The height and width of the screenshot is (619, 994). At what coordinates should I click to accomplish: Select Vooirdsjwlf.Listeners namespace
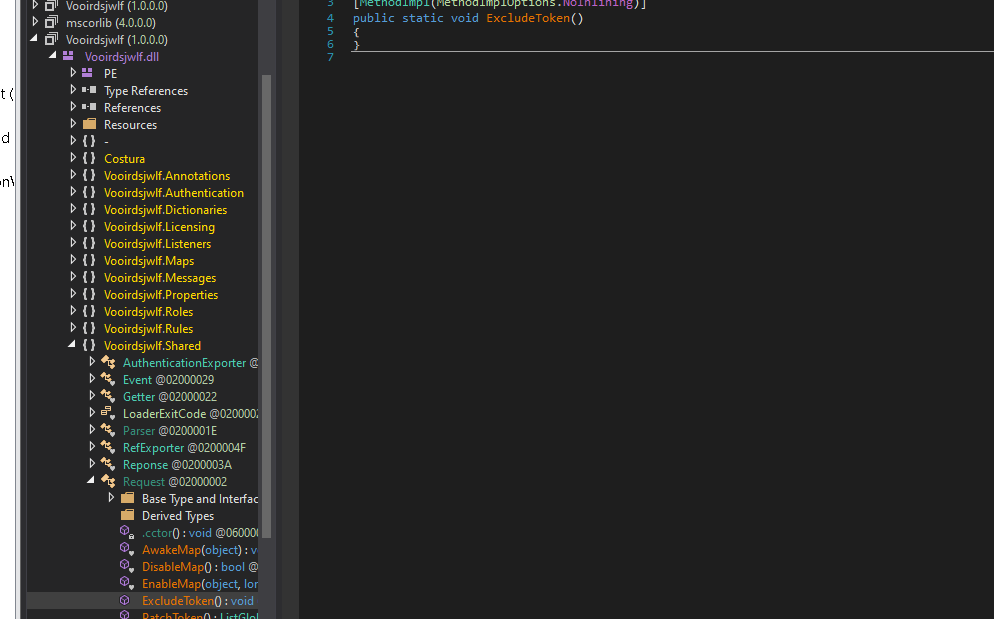(x=157, y=244)
